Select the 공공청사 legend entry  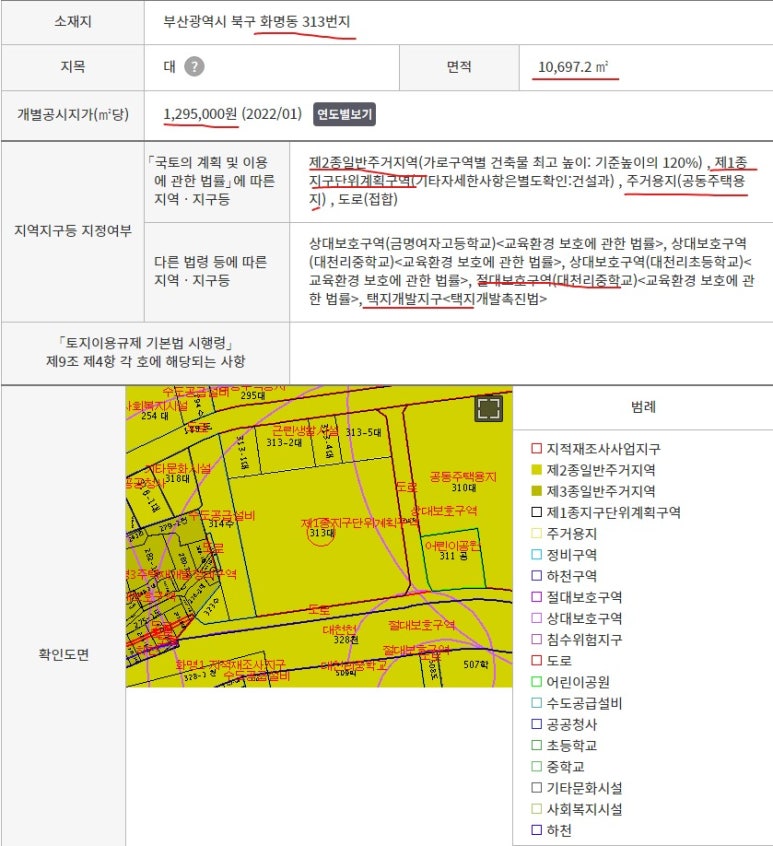[564, 724]
